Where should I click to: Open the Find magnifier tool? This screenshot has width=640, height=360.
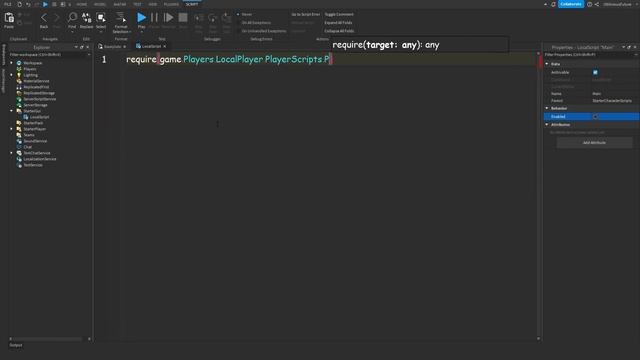[72, 17]
